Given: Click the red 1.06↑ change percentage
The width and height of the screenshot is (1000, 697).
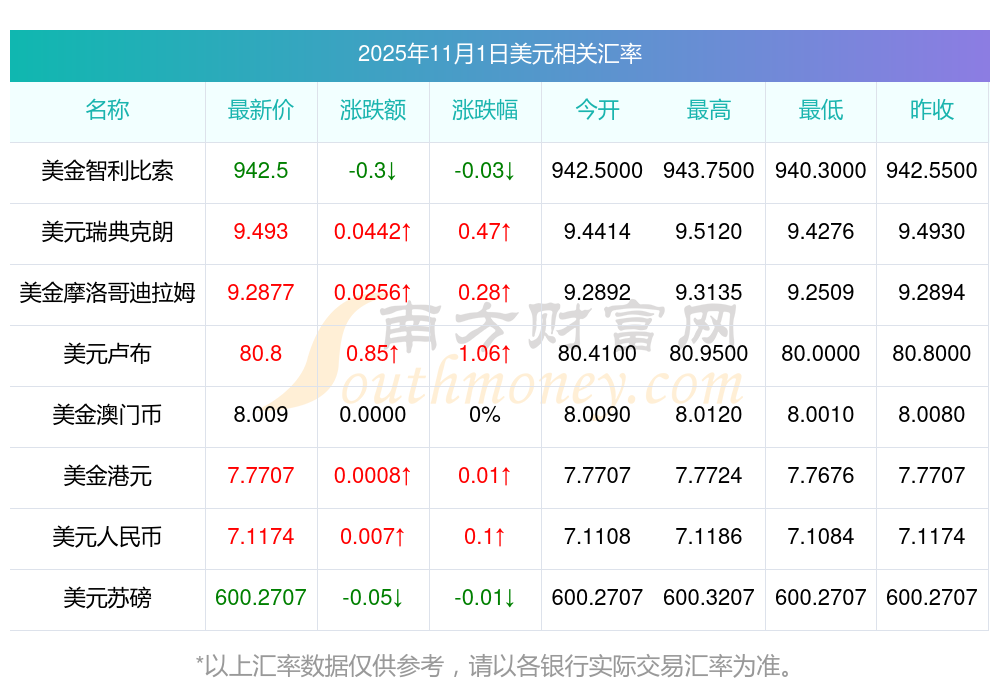Looking at the screenshot, I should coord(485,354).
